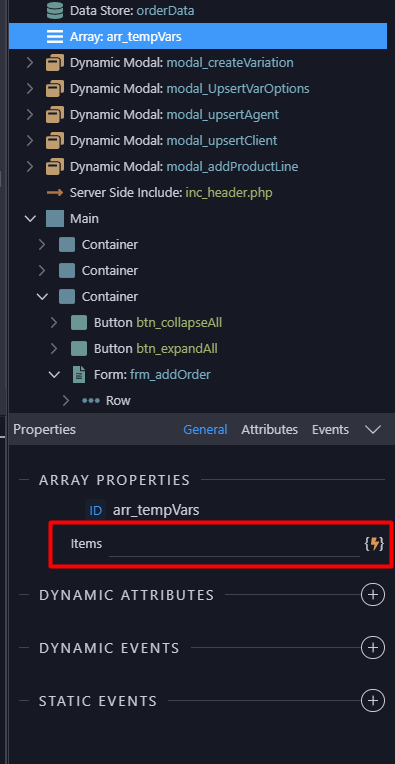
Task: Click the Form frm_addOrder document icon
Action: coord(78,374)
